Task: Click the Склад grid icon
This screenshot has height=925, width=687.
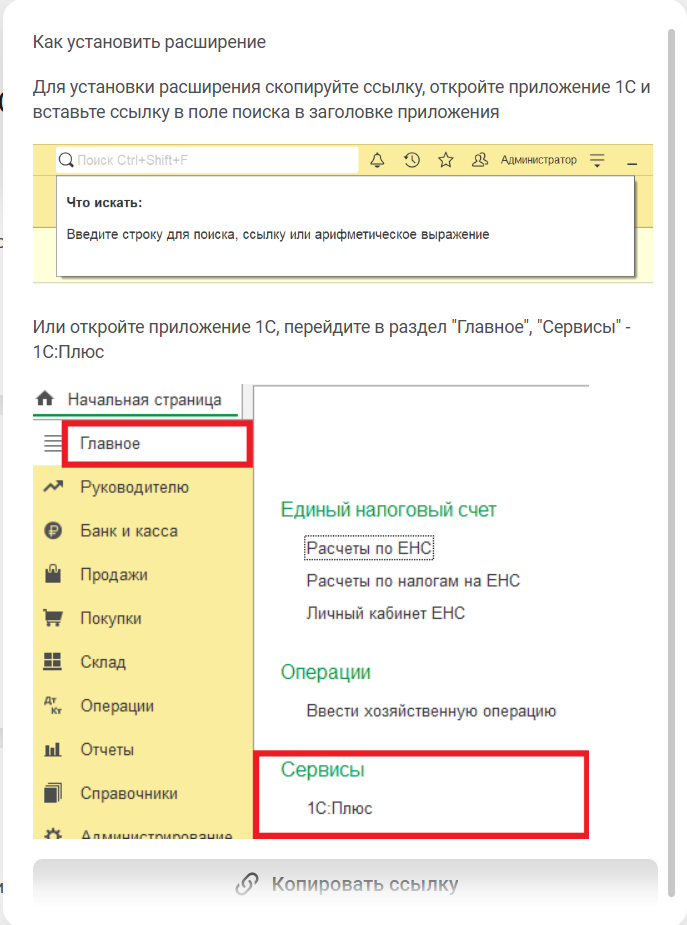Action: click(x=53, y=662)
